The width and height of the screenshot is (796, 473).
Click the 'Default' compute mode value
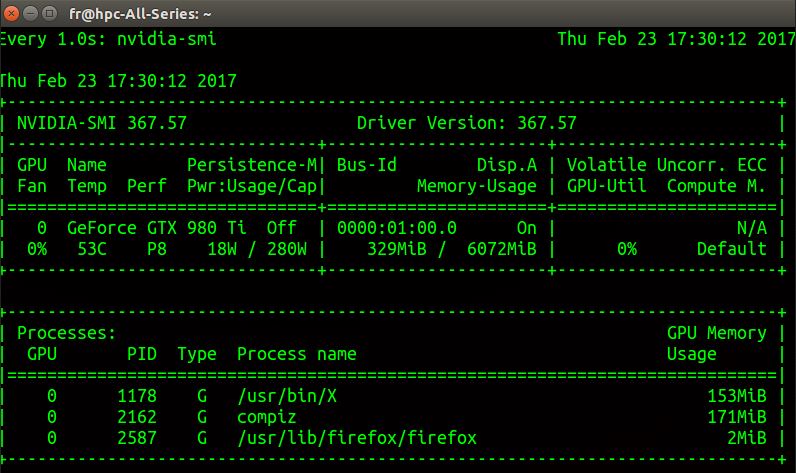[732, 249]
